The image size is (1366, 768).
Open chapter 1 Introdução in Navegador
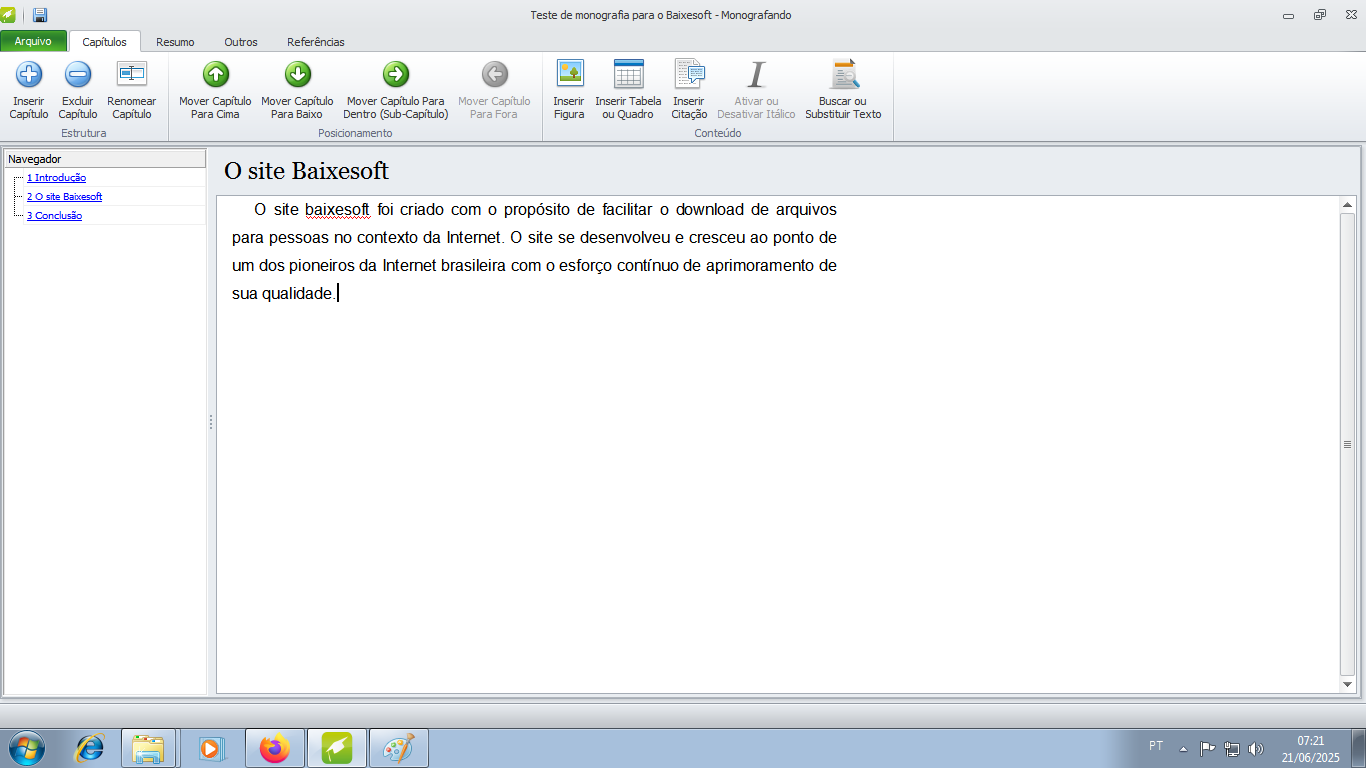coord(56,178)
